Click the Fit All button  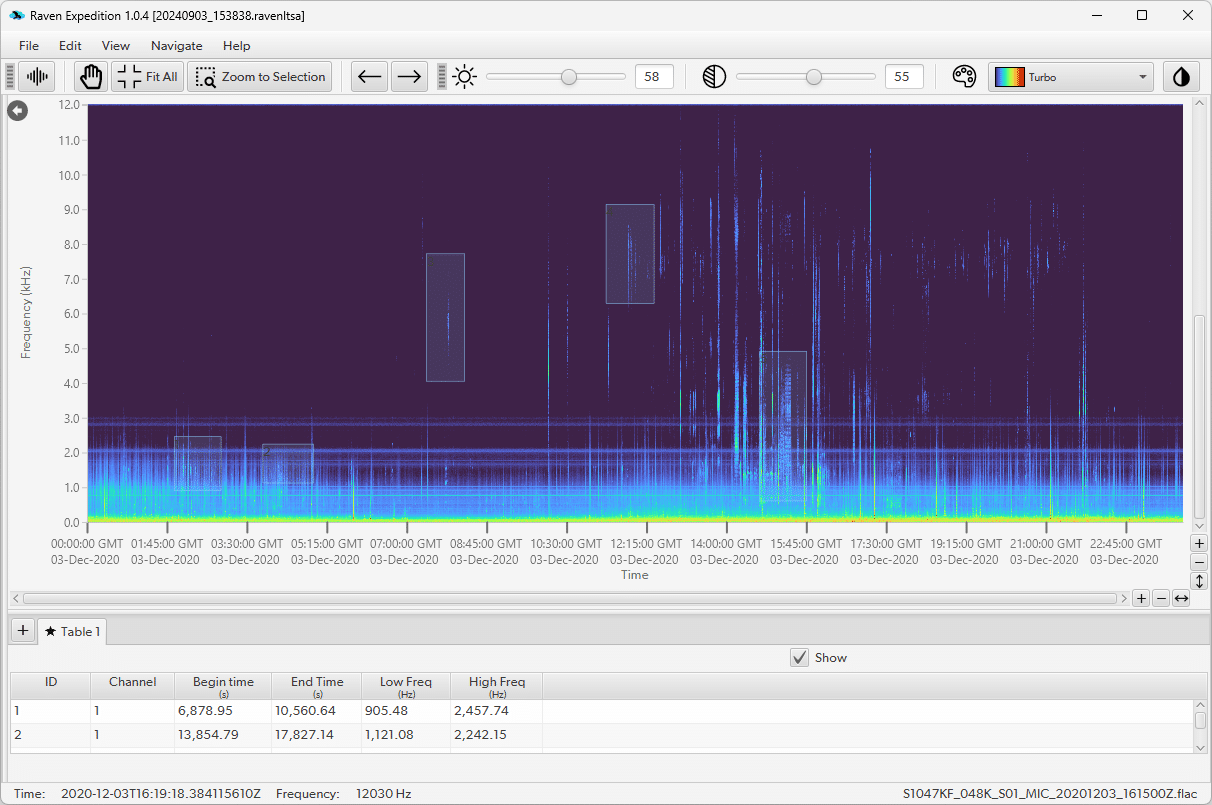pos(148,77)
